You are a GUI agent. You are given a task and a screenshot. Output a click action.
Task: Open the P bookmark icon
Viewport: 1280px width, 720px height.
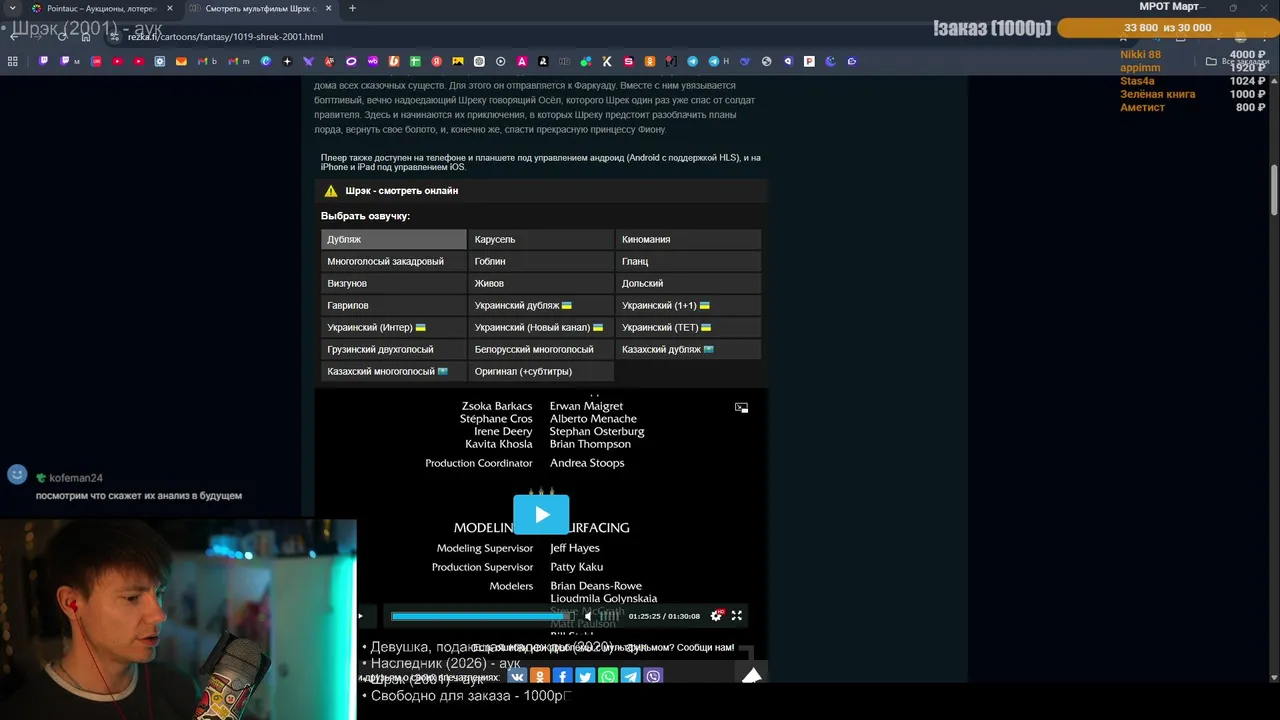coord(809,61)
